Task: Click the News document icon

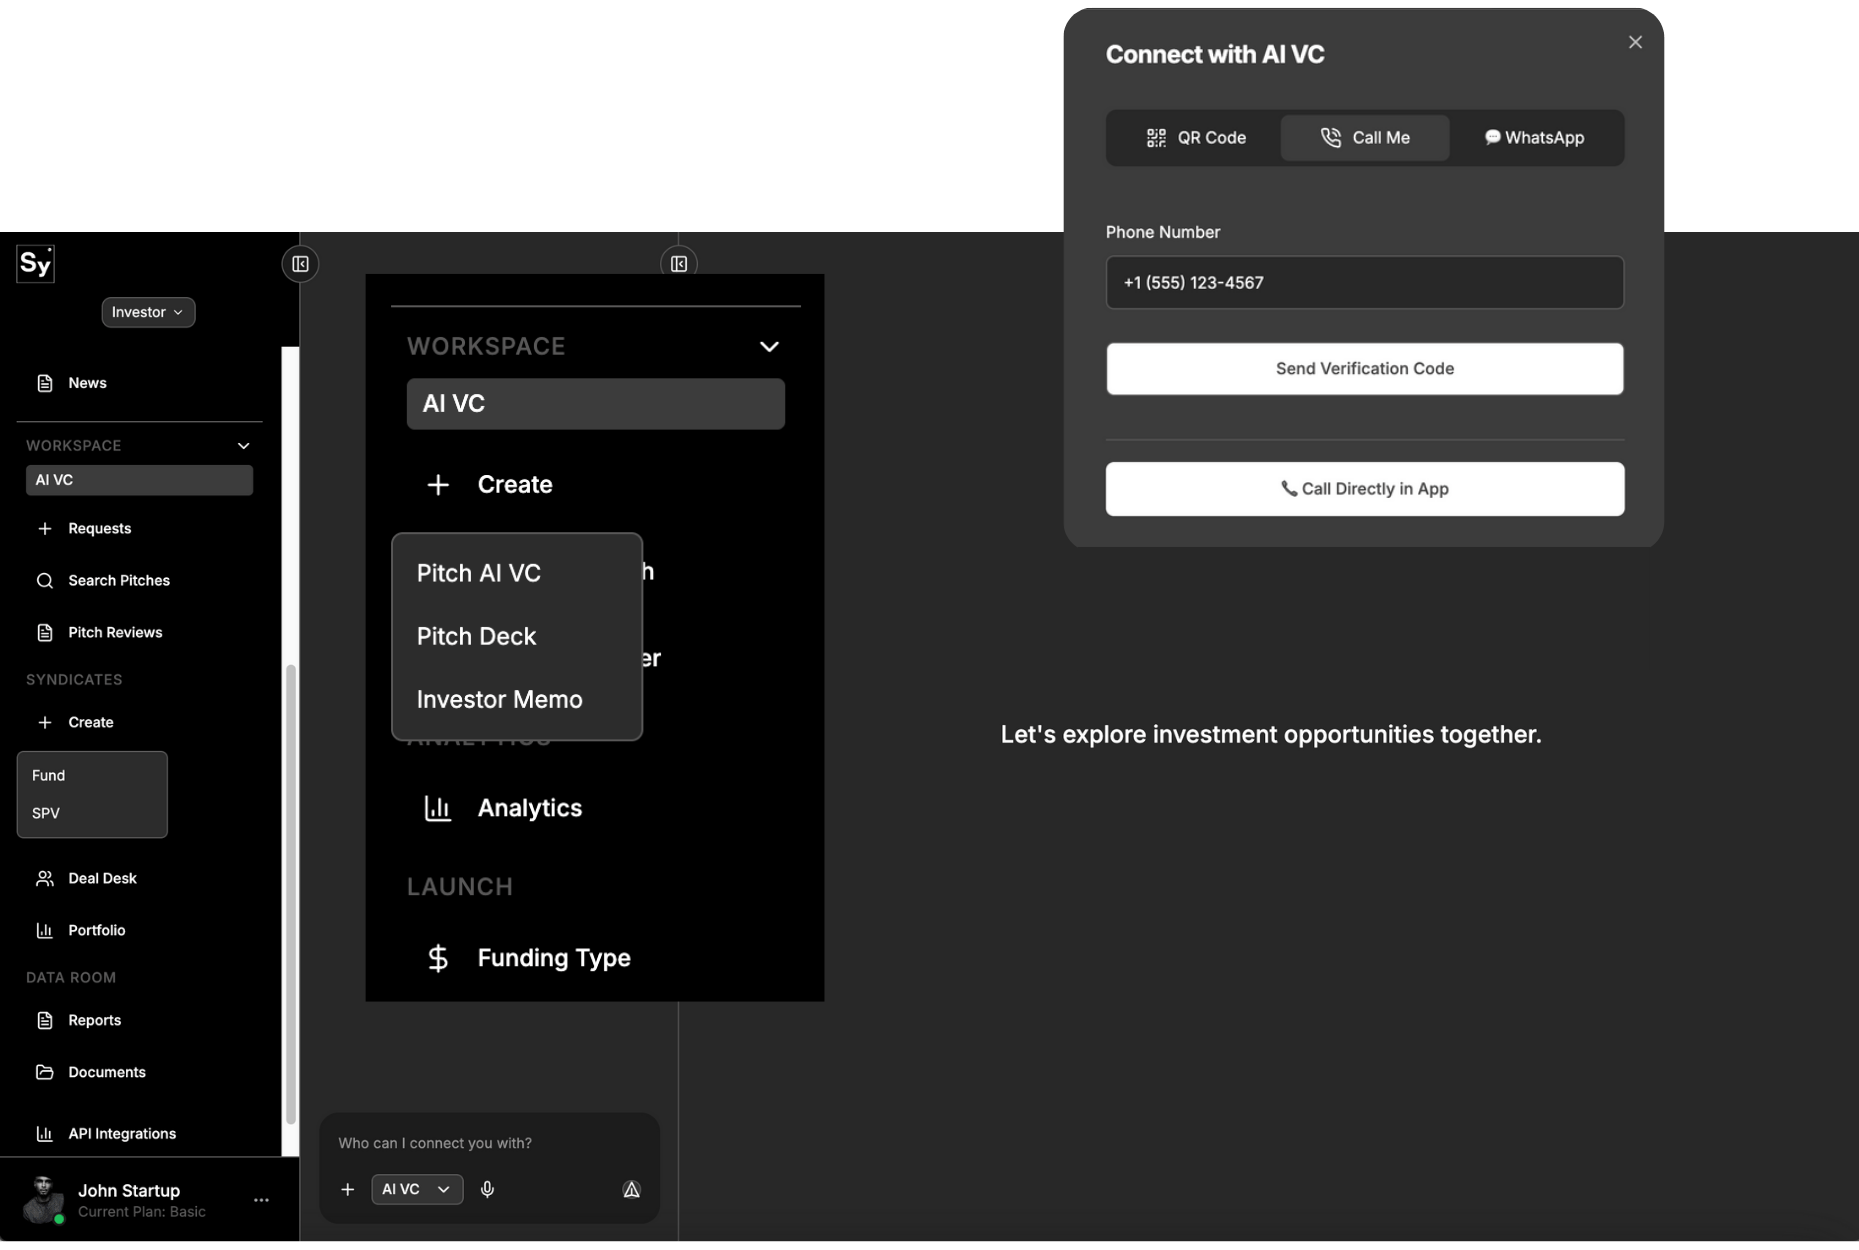Action: (45, 383)
